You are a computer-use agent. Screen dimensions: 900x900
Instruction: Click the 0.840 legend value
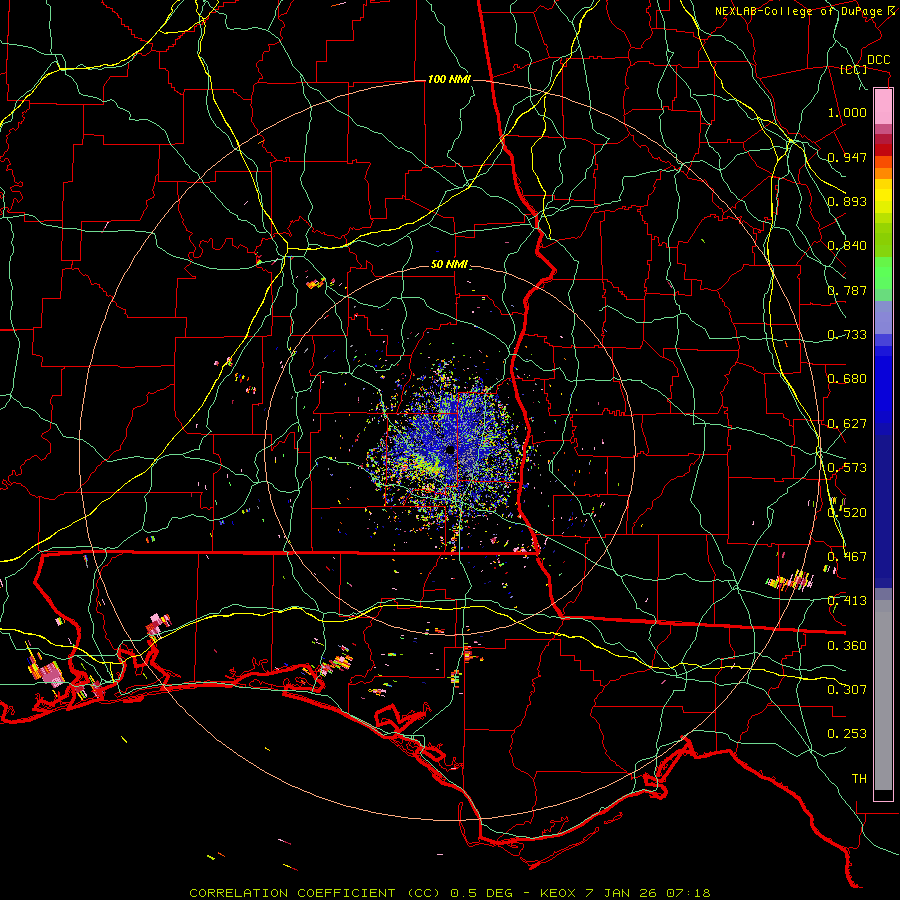[x=847, y=246]
